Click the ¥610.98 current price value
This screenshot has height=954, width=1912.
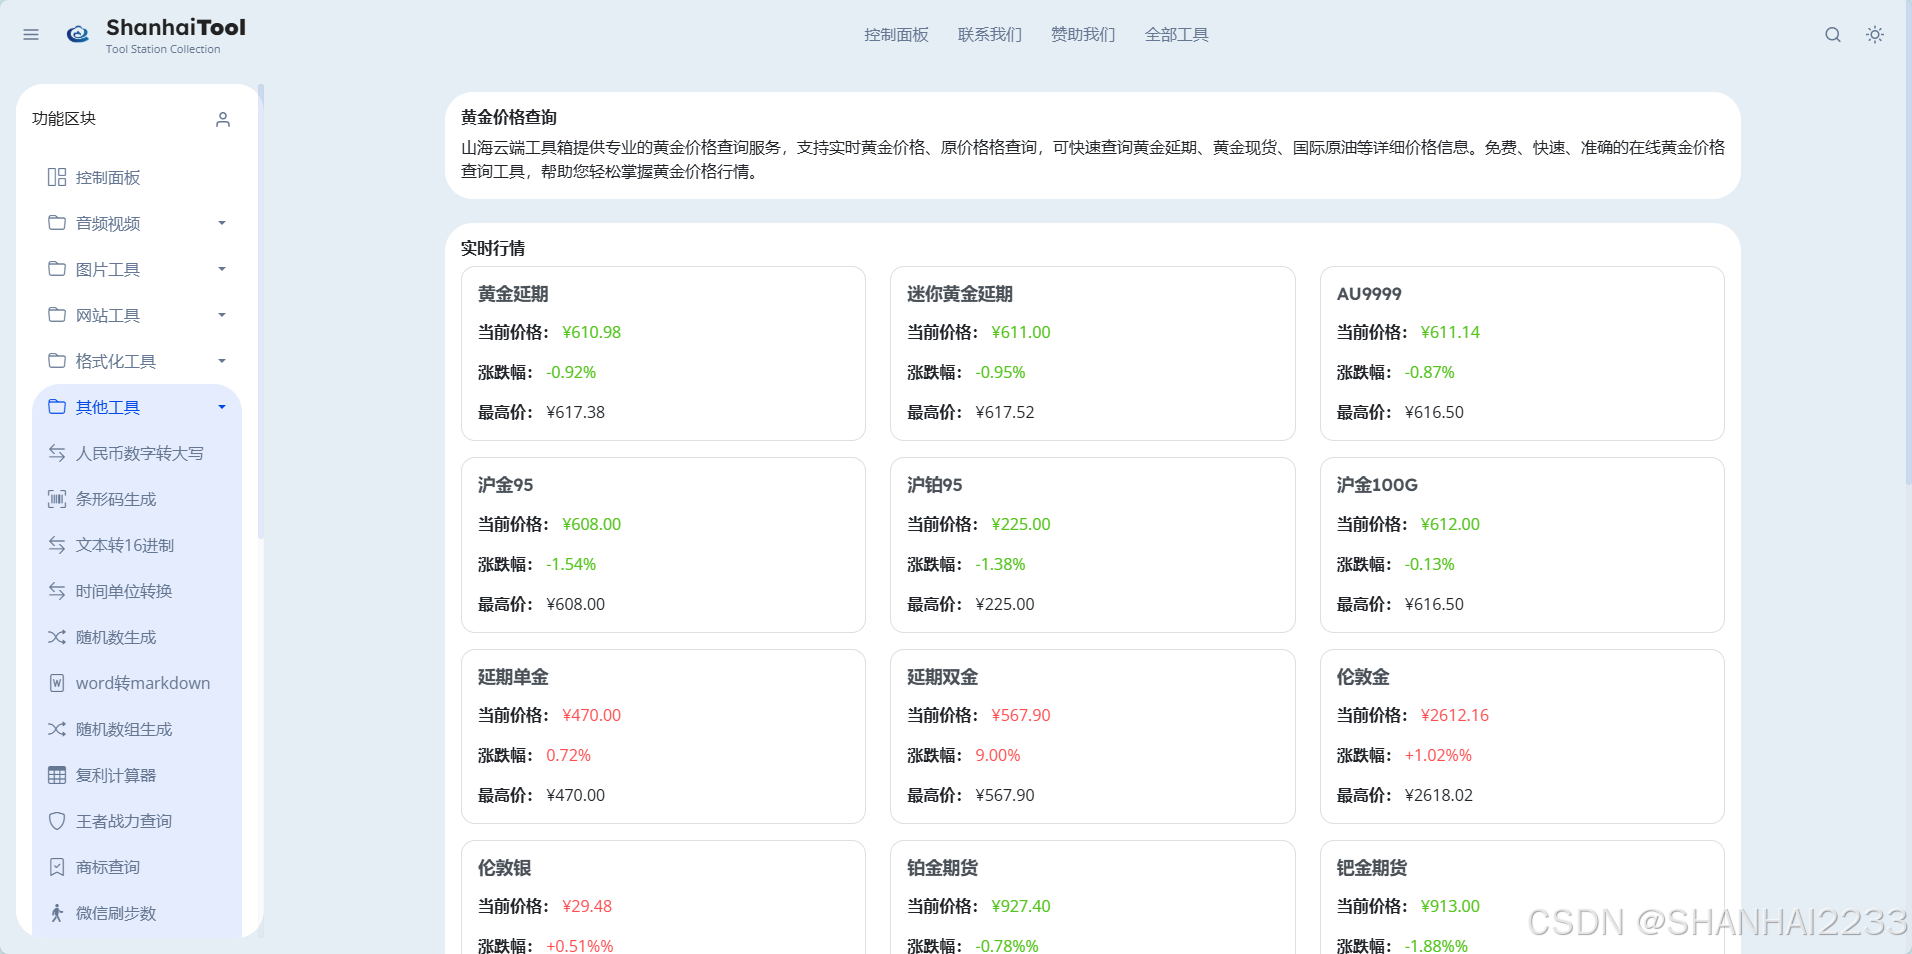point(591,333)
